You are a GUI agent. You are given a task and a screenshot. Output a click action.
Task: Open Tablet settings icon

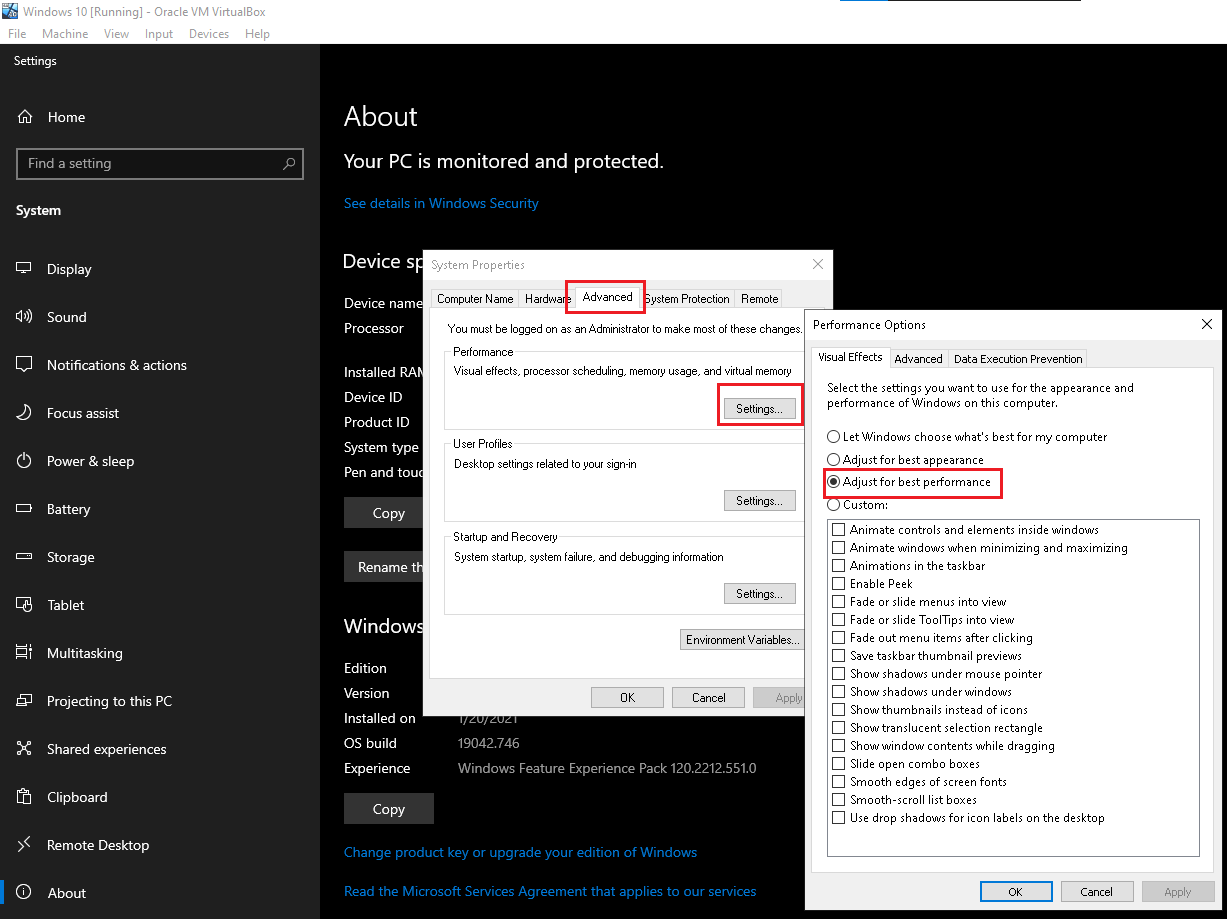coord(25,605)
